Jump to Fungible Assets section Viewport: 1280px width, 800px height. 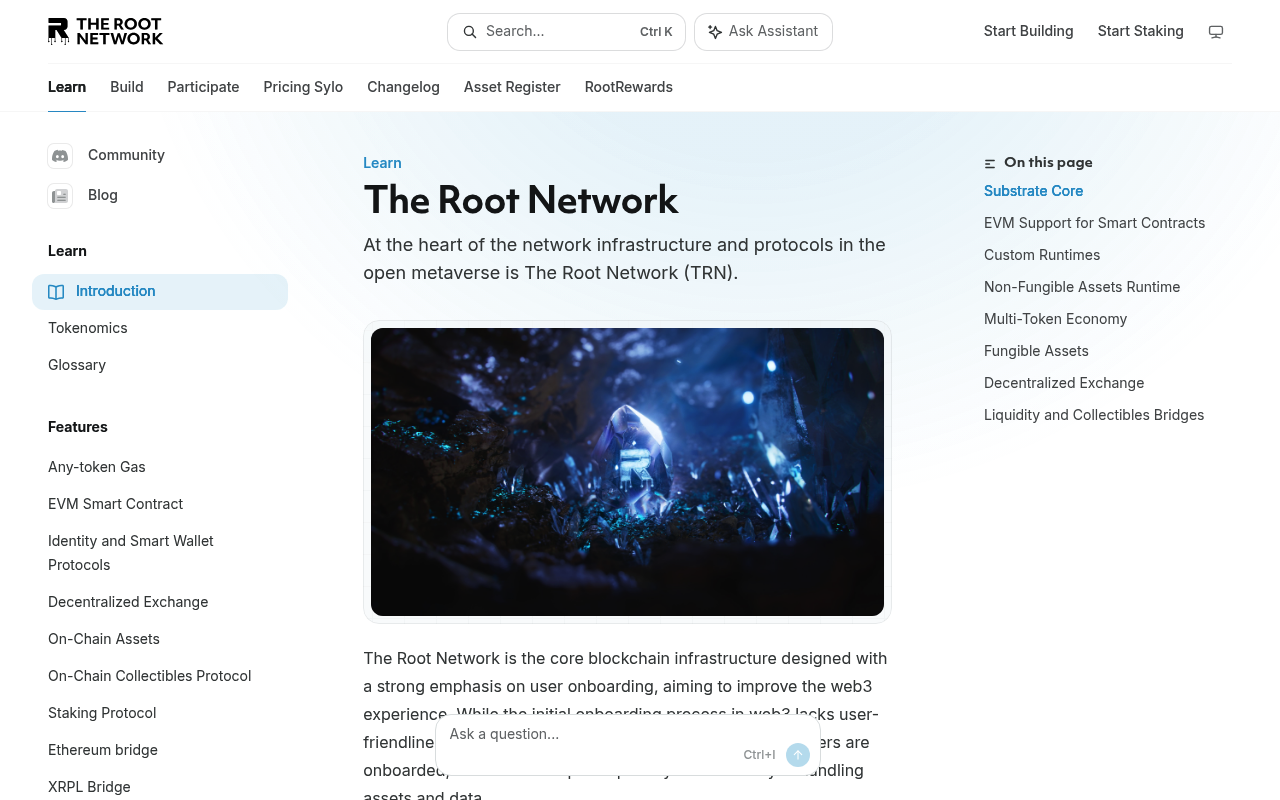coord(1036,351)
